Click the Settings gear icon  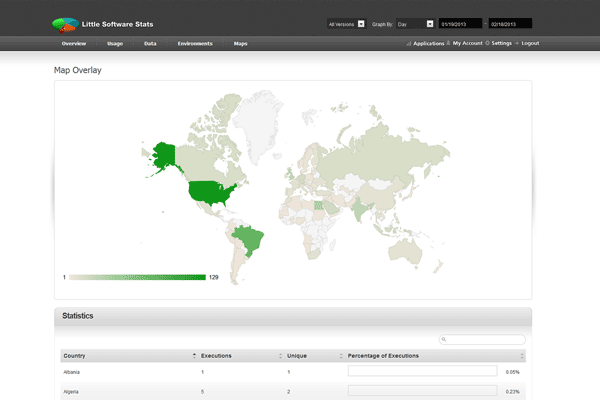(x=487, y=44)
